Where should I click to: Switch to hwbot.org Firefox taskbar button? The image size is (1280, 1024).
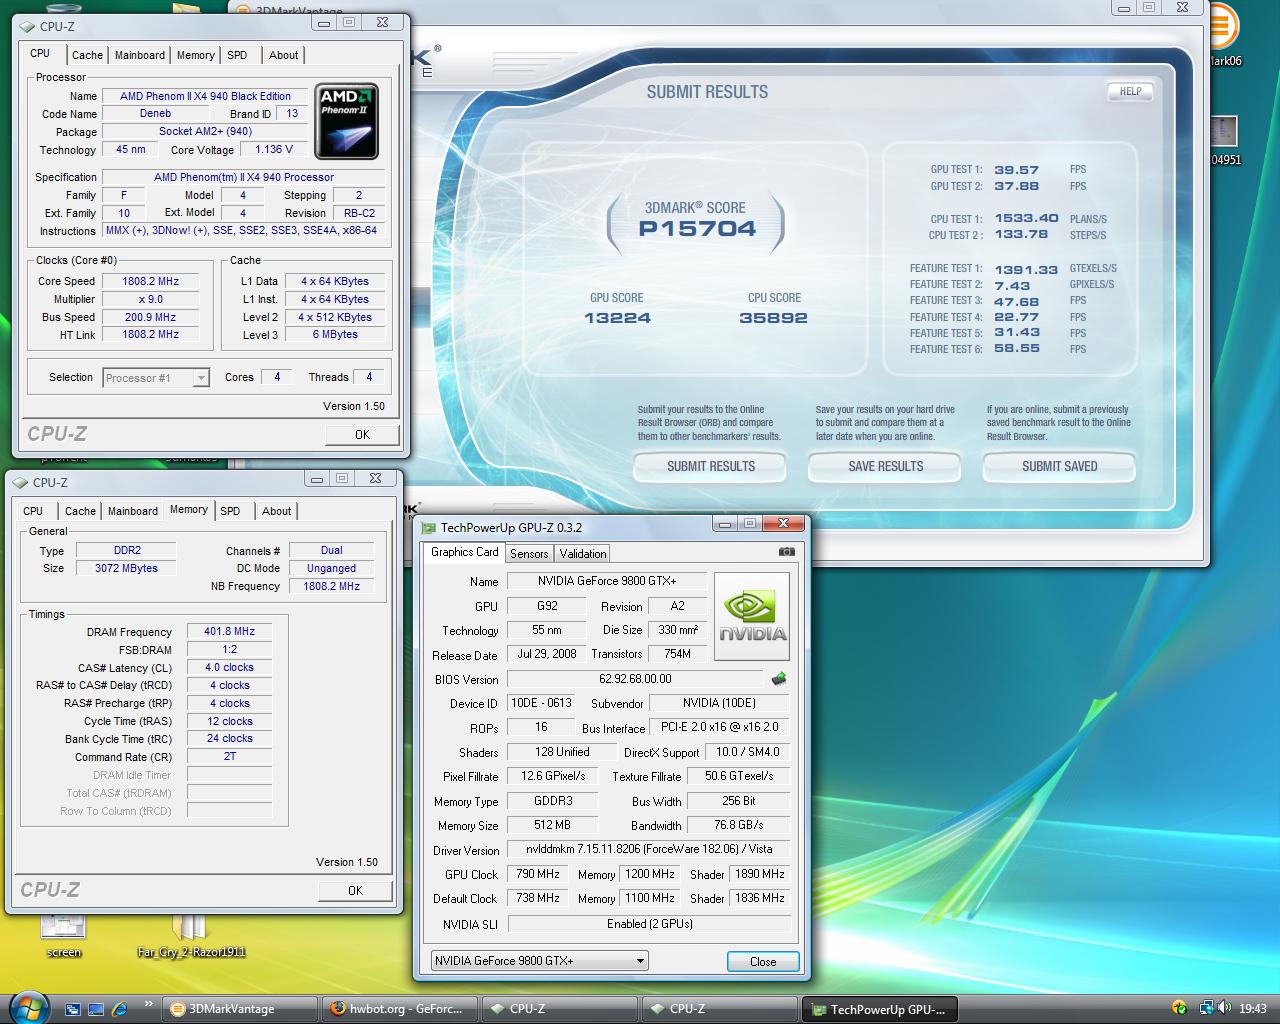(x=400, y=1009)
